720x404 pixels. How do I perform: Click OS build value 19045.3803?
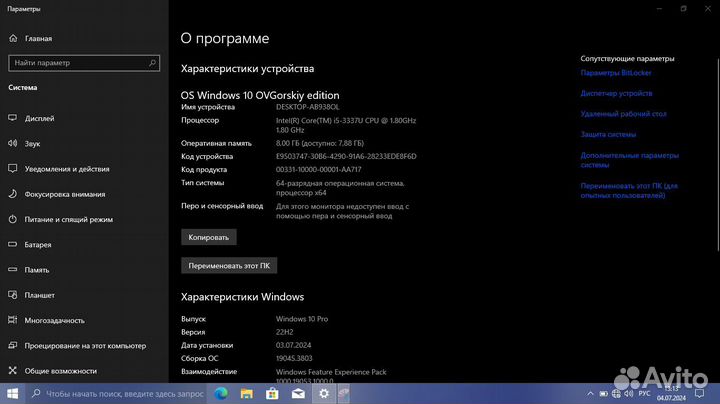(x=294, y=358)
